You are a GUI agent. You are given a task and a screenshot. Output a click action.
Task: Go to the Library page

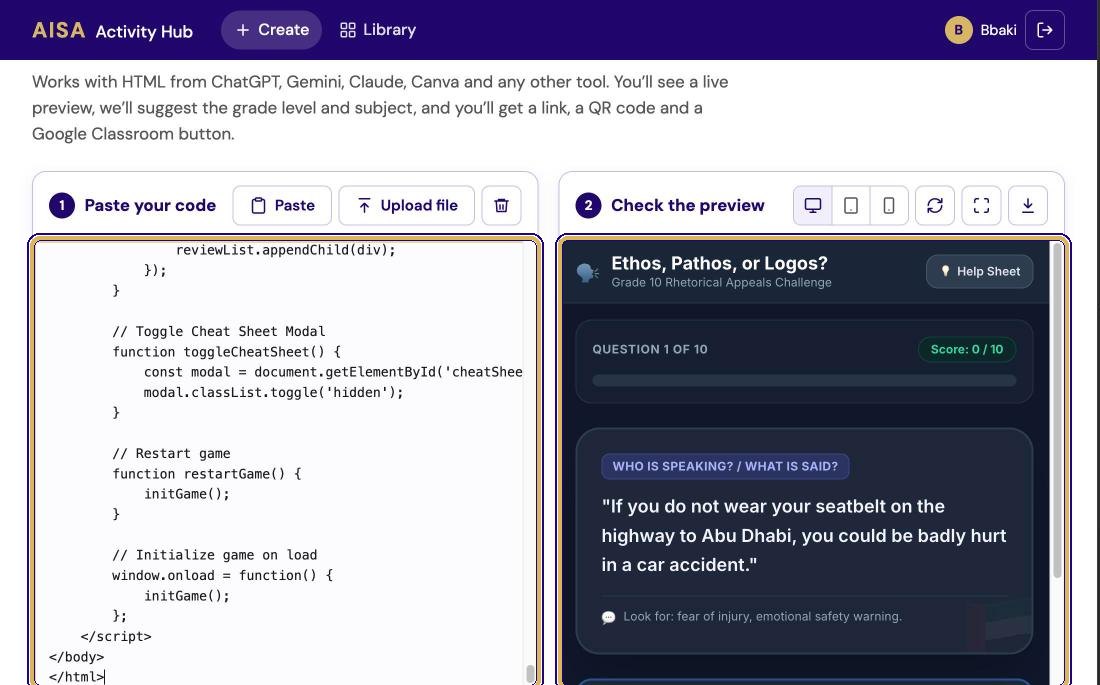[378, 30]
